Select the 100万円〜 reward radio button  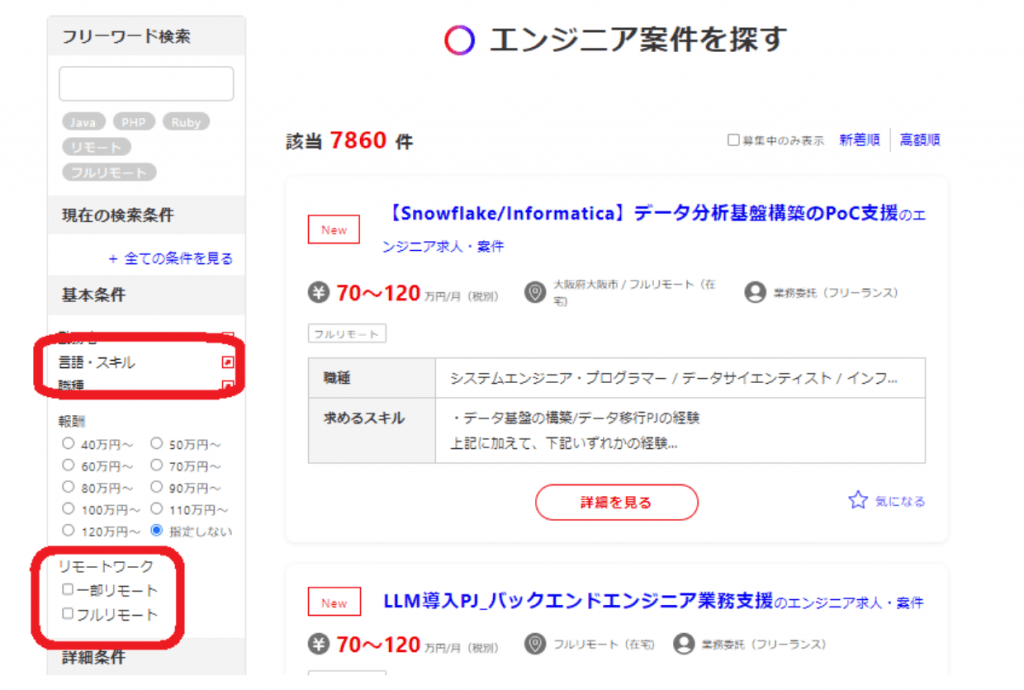[x=68, y=508]
